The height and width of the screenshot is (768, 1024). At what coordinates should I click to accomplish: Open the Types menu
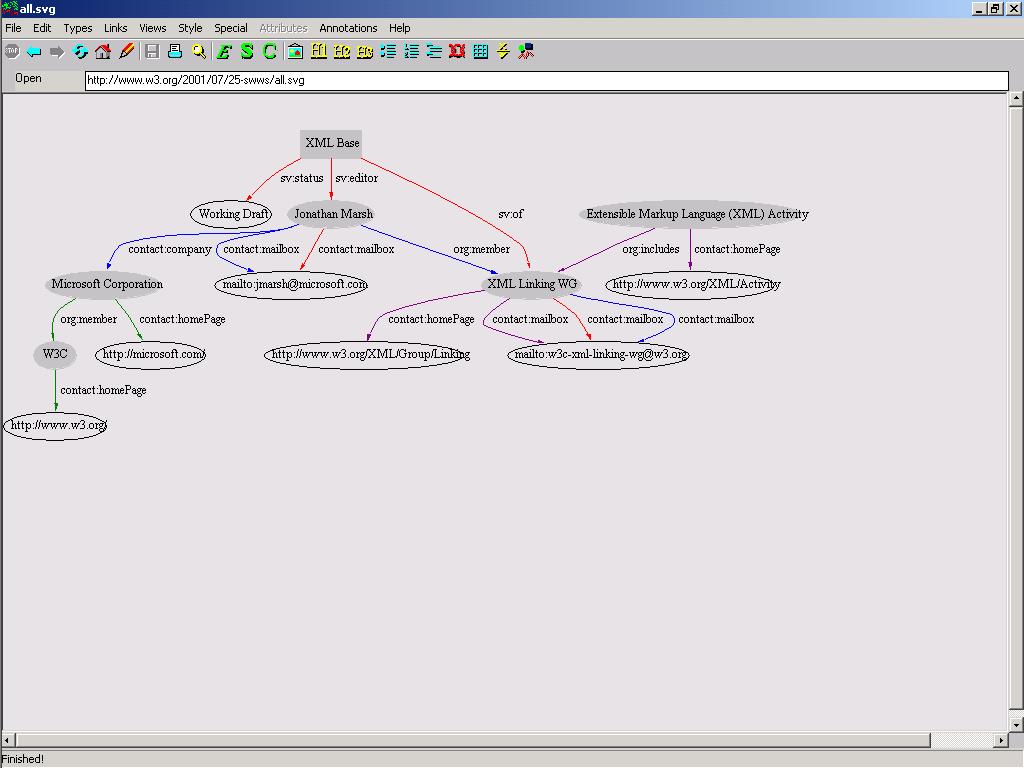point(77,28)
